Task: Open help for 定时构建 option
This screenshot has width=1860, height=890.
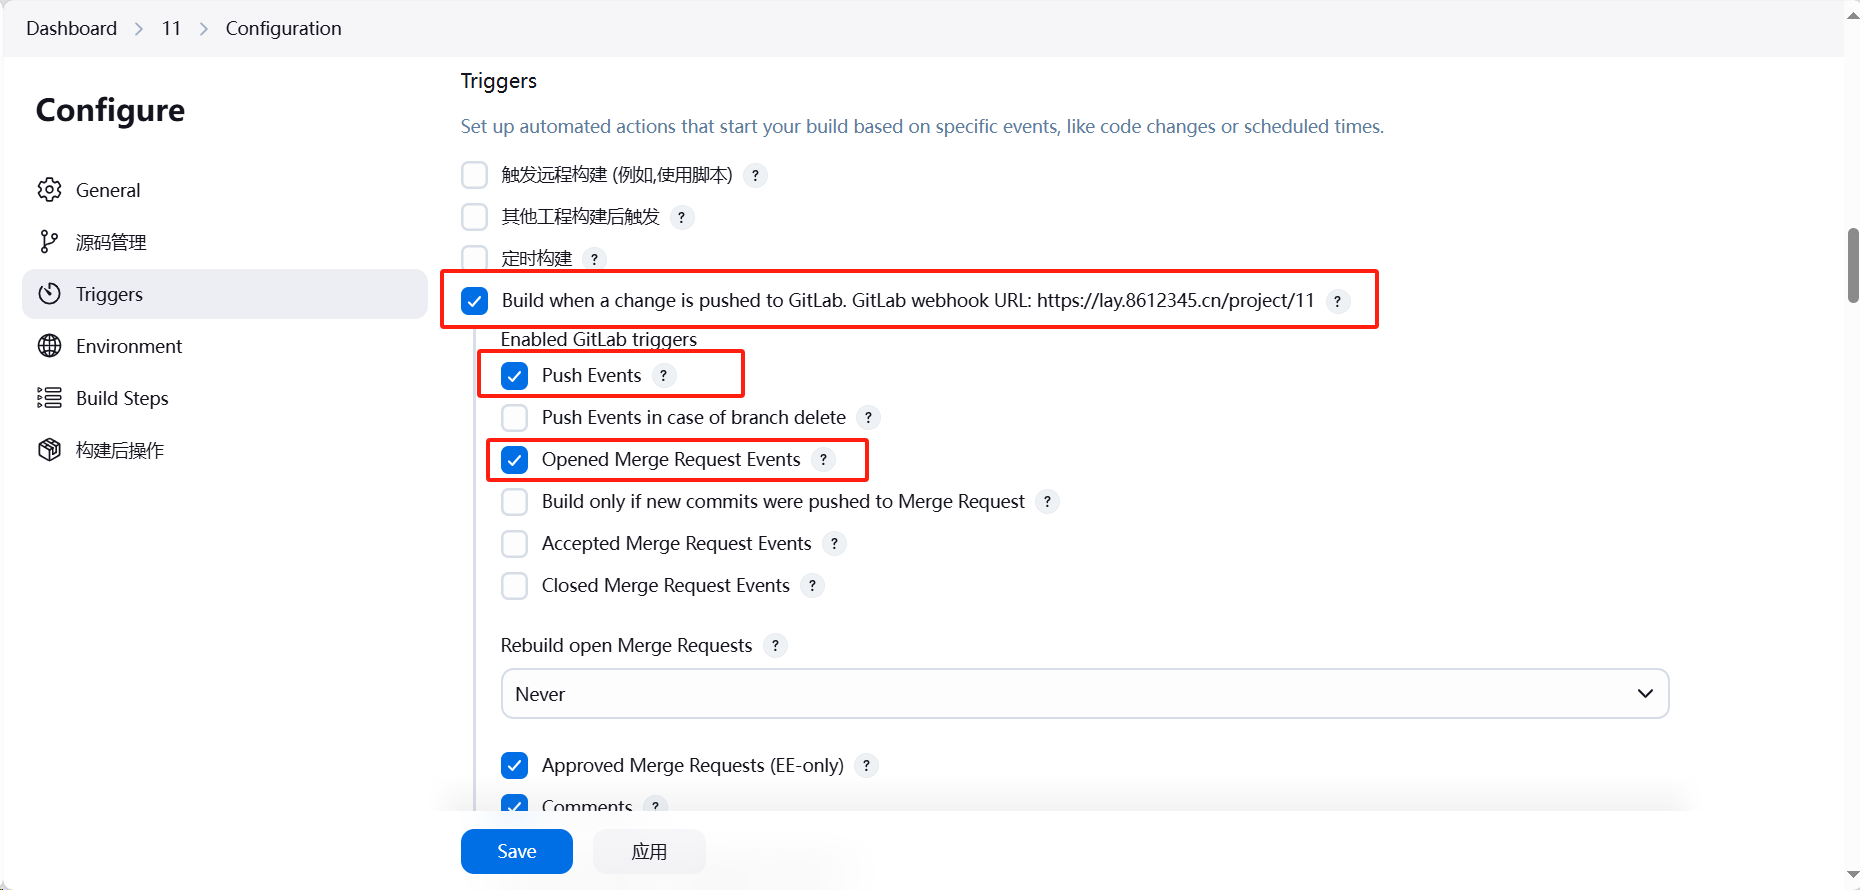Action: coord(594,259)
